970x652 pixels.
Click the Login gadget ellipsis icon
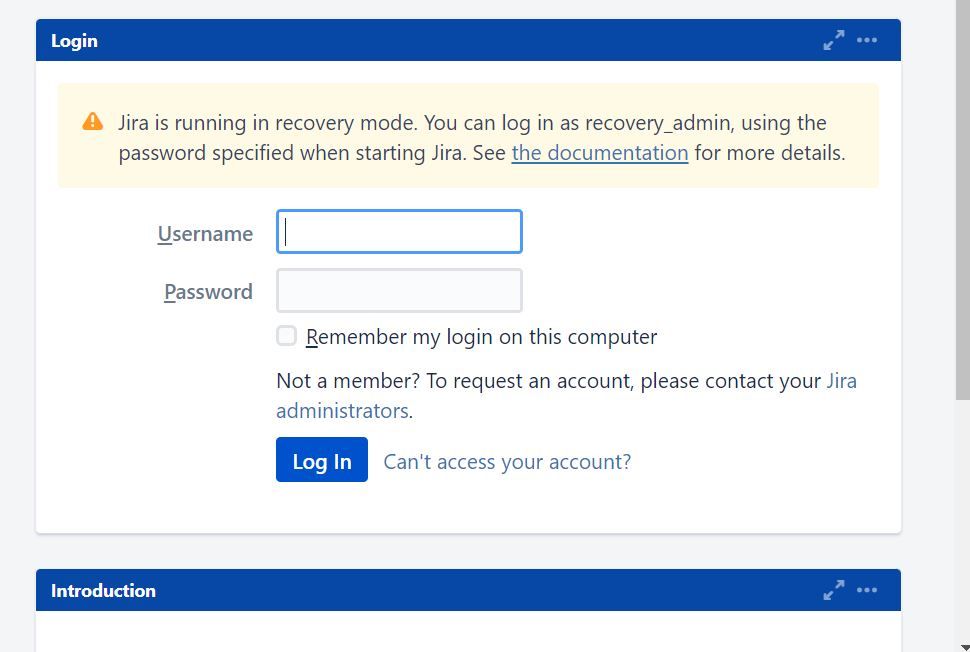pos(866,40)
